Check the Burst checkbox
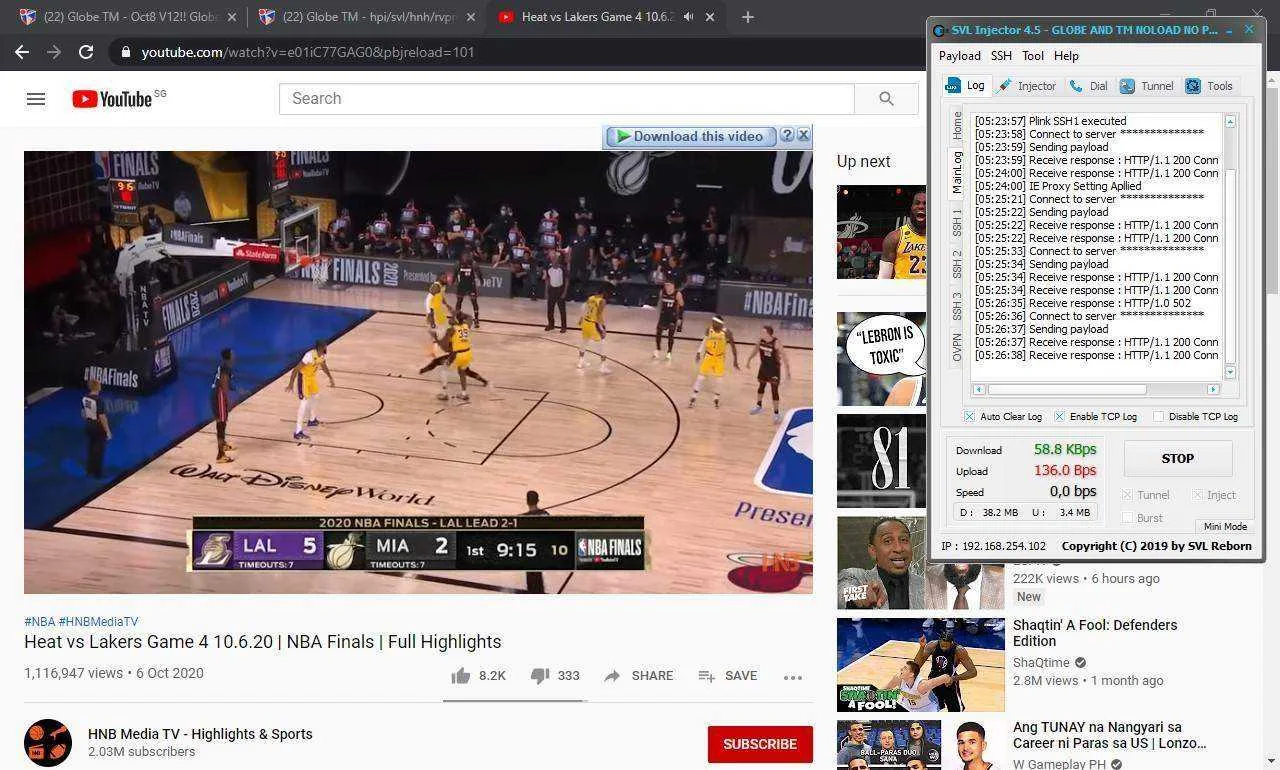Screen dimensions: 1280x770 tap(1127, 518)
